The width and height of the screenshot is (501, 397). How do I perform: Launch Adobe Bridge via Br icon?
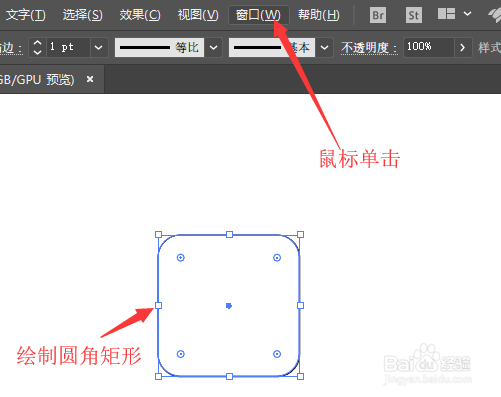[378, 15]
